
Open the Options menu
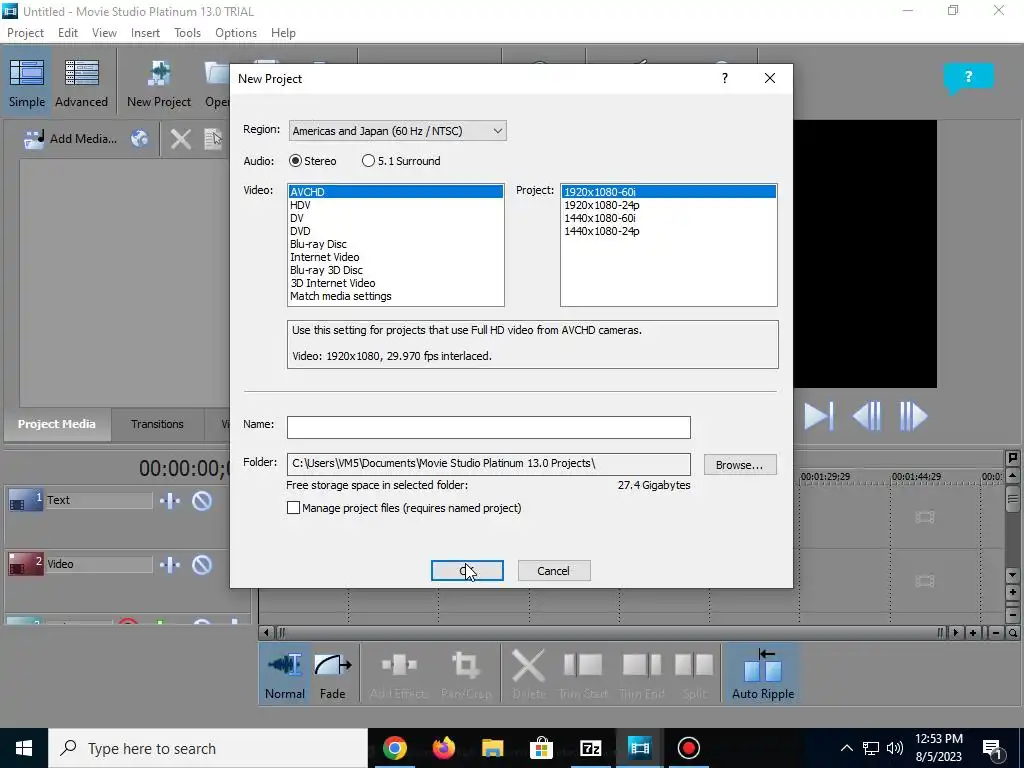[236, 33]
